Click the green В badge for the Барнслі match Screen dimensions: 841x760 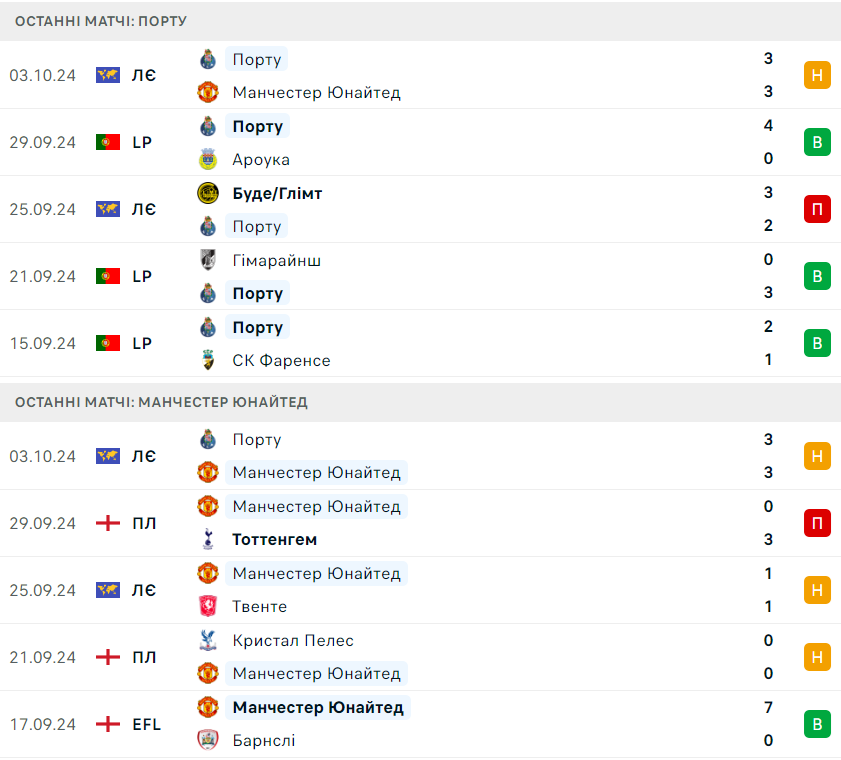point(817,724)
